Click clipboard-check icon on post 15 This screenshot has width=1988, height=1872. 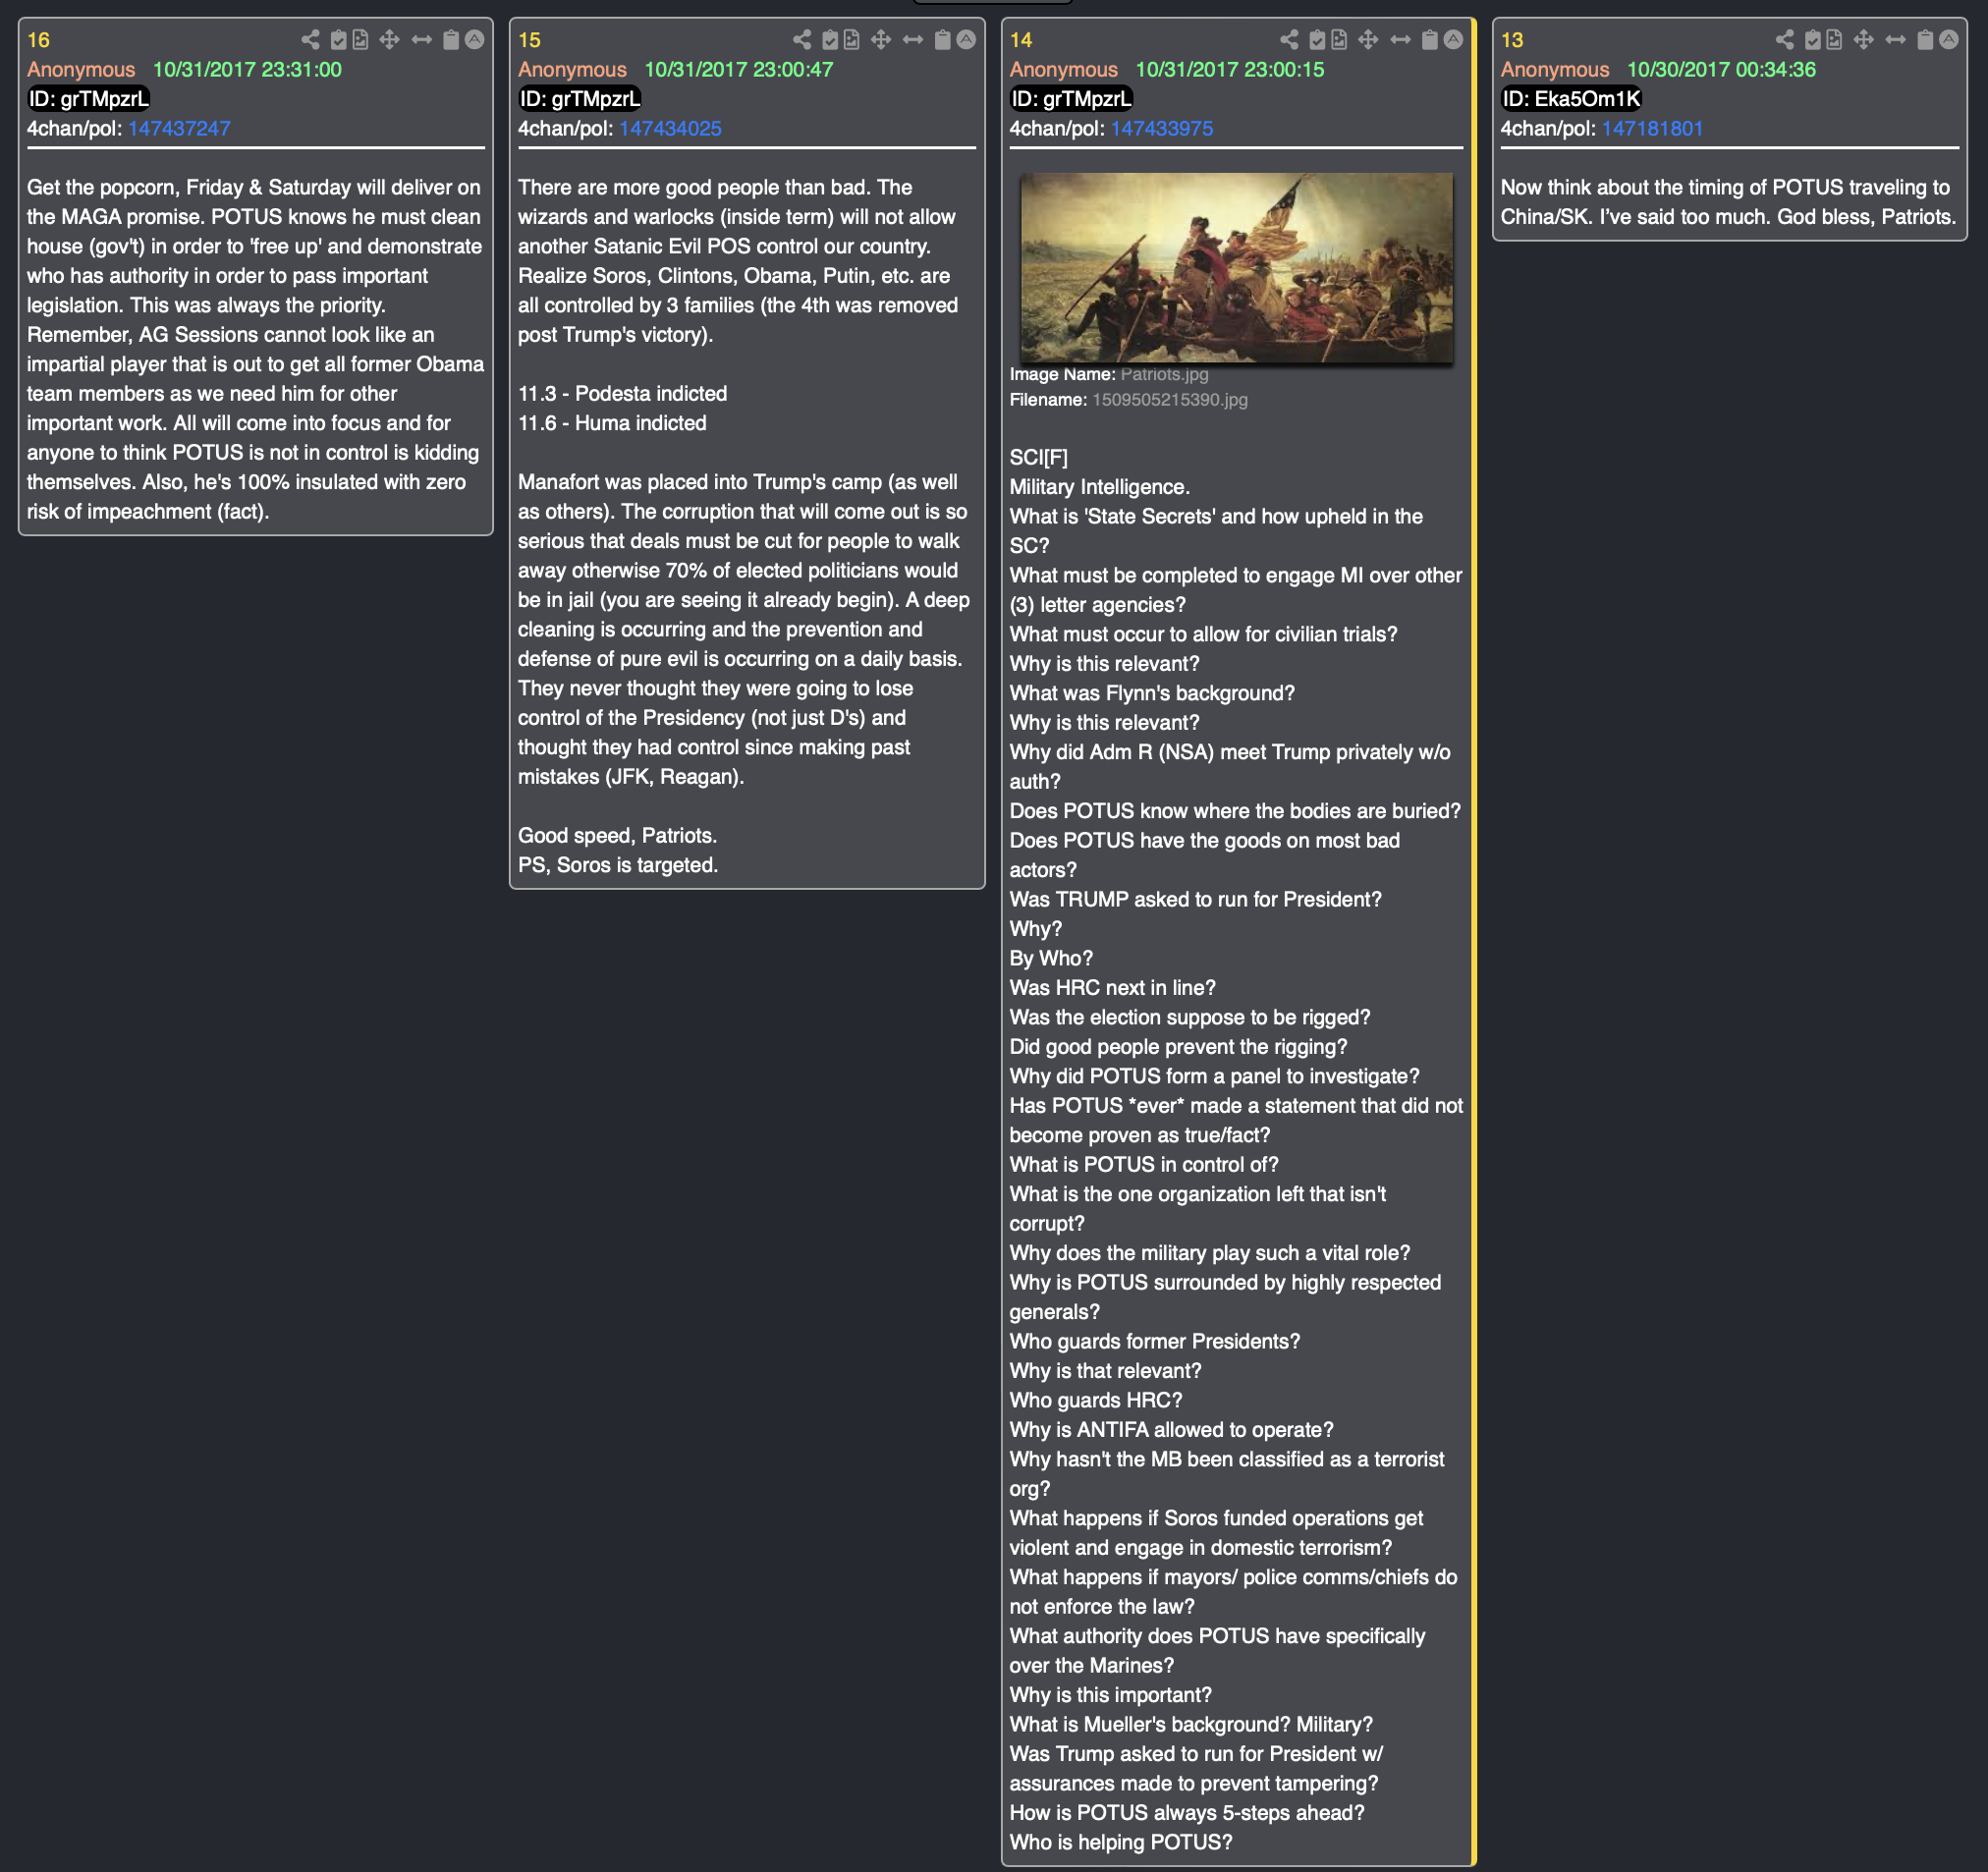coord(830,40)
